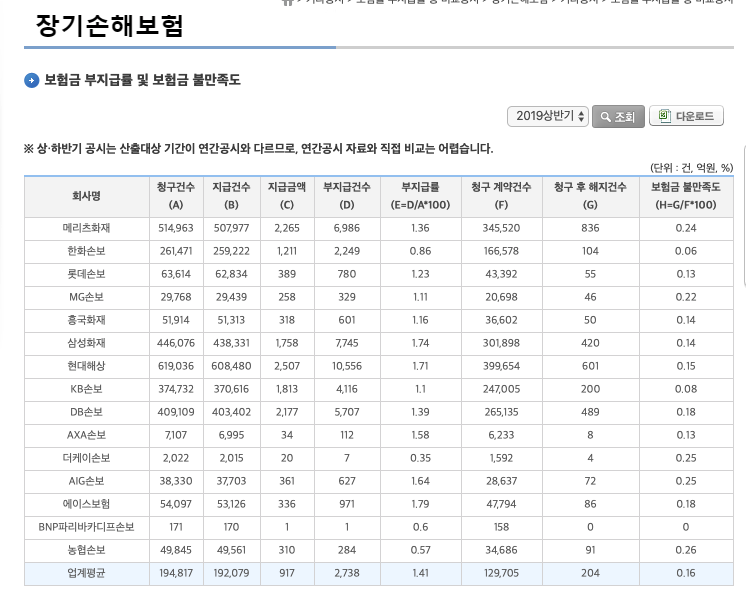Click the blue arrow icon beside 보험금 부지급률
Viewport: 746px width, 597px height.
(31, 80)
